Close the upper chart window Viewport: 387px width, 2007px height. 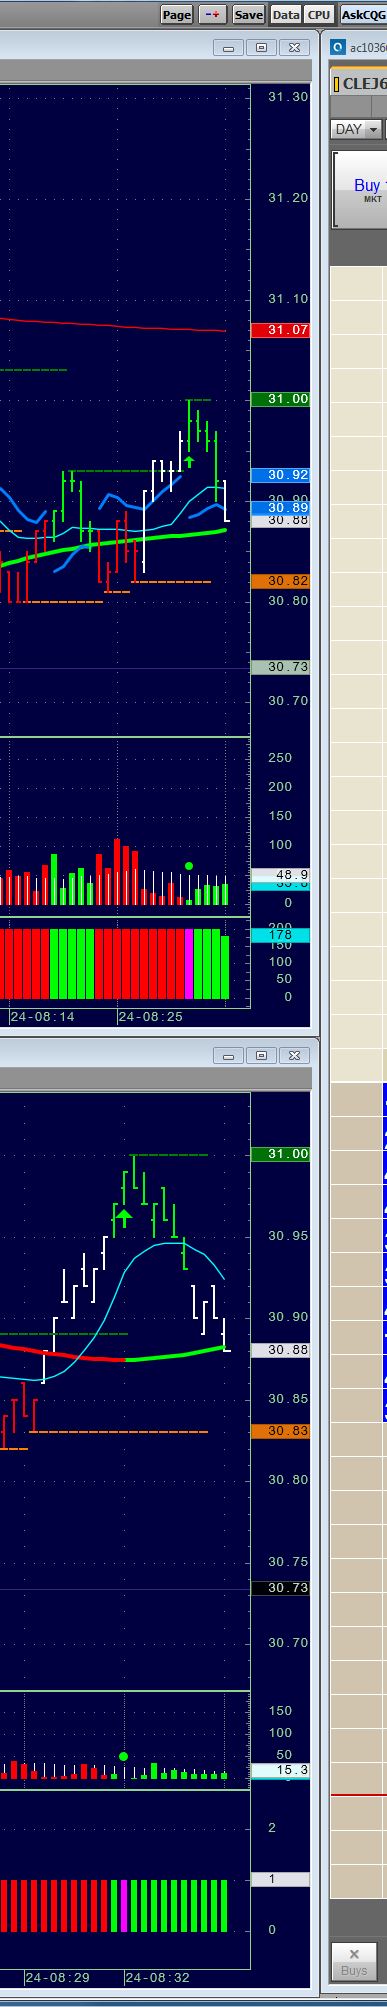coord(295,47)
